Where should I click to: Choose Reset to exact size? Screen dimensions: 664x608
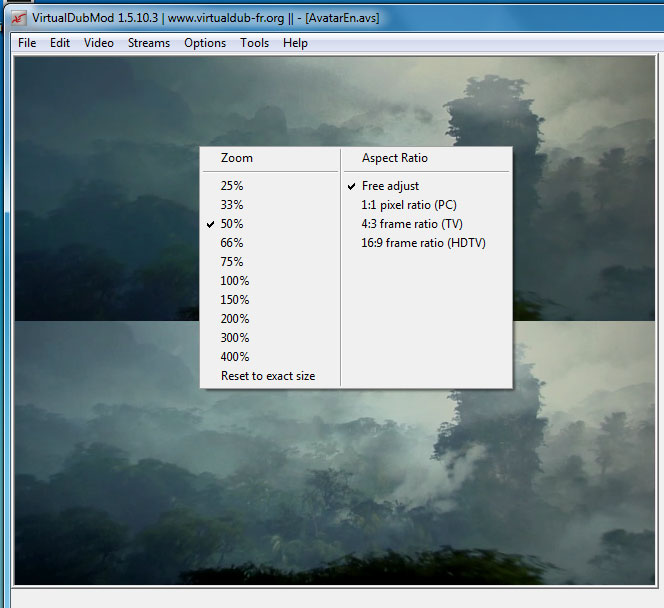pyautogui.click(x=270, y=376)
